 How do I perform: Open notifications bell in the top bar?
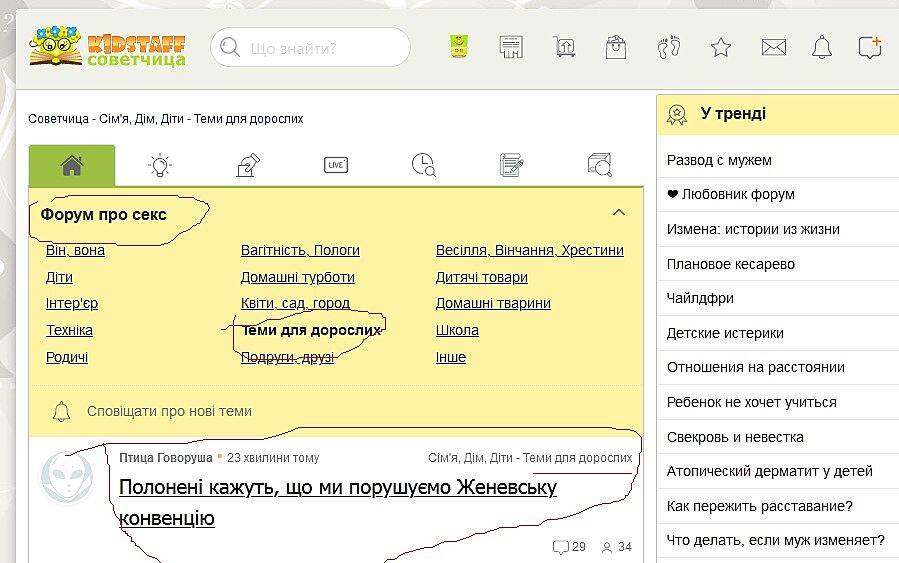coord(821,47)
